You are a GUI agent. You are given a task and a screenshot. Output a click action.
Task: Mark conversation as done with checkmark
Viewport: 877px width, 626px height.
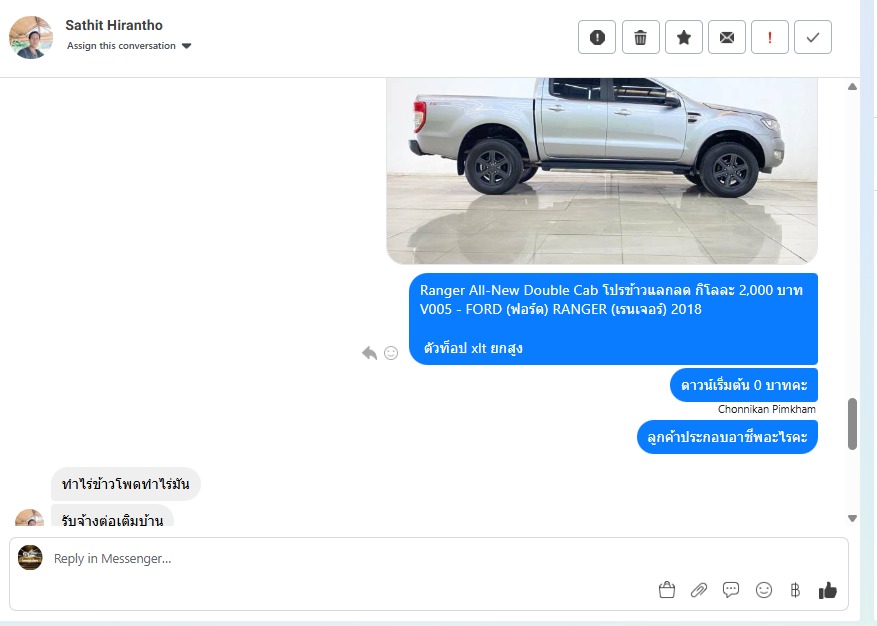pyautogui.click(x=813, y=37)
